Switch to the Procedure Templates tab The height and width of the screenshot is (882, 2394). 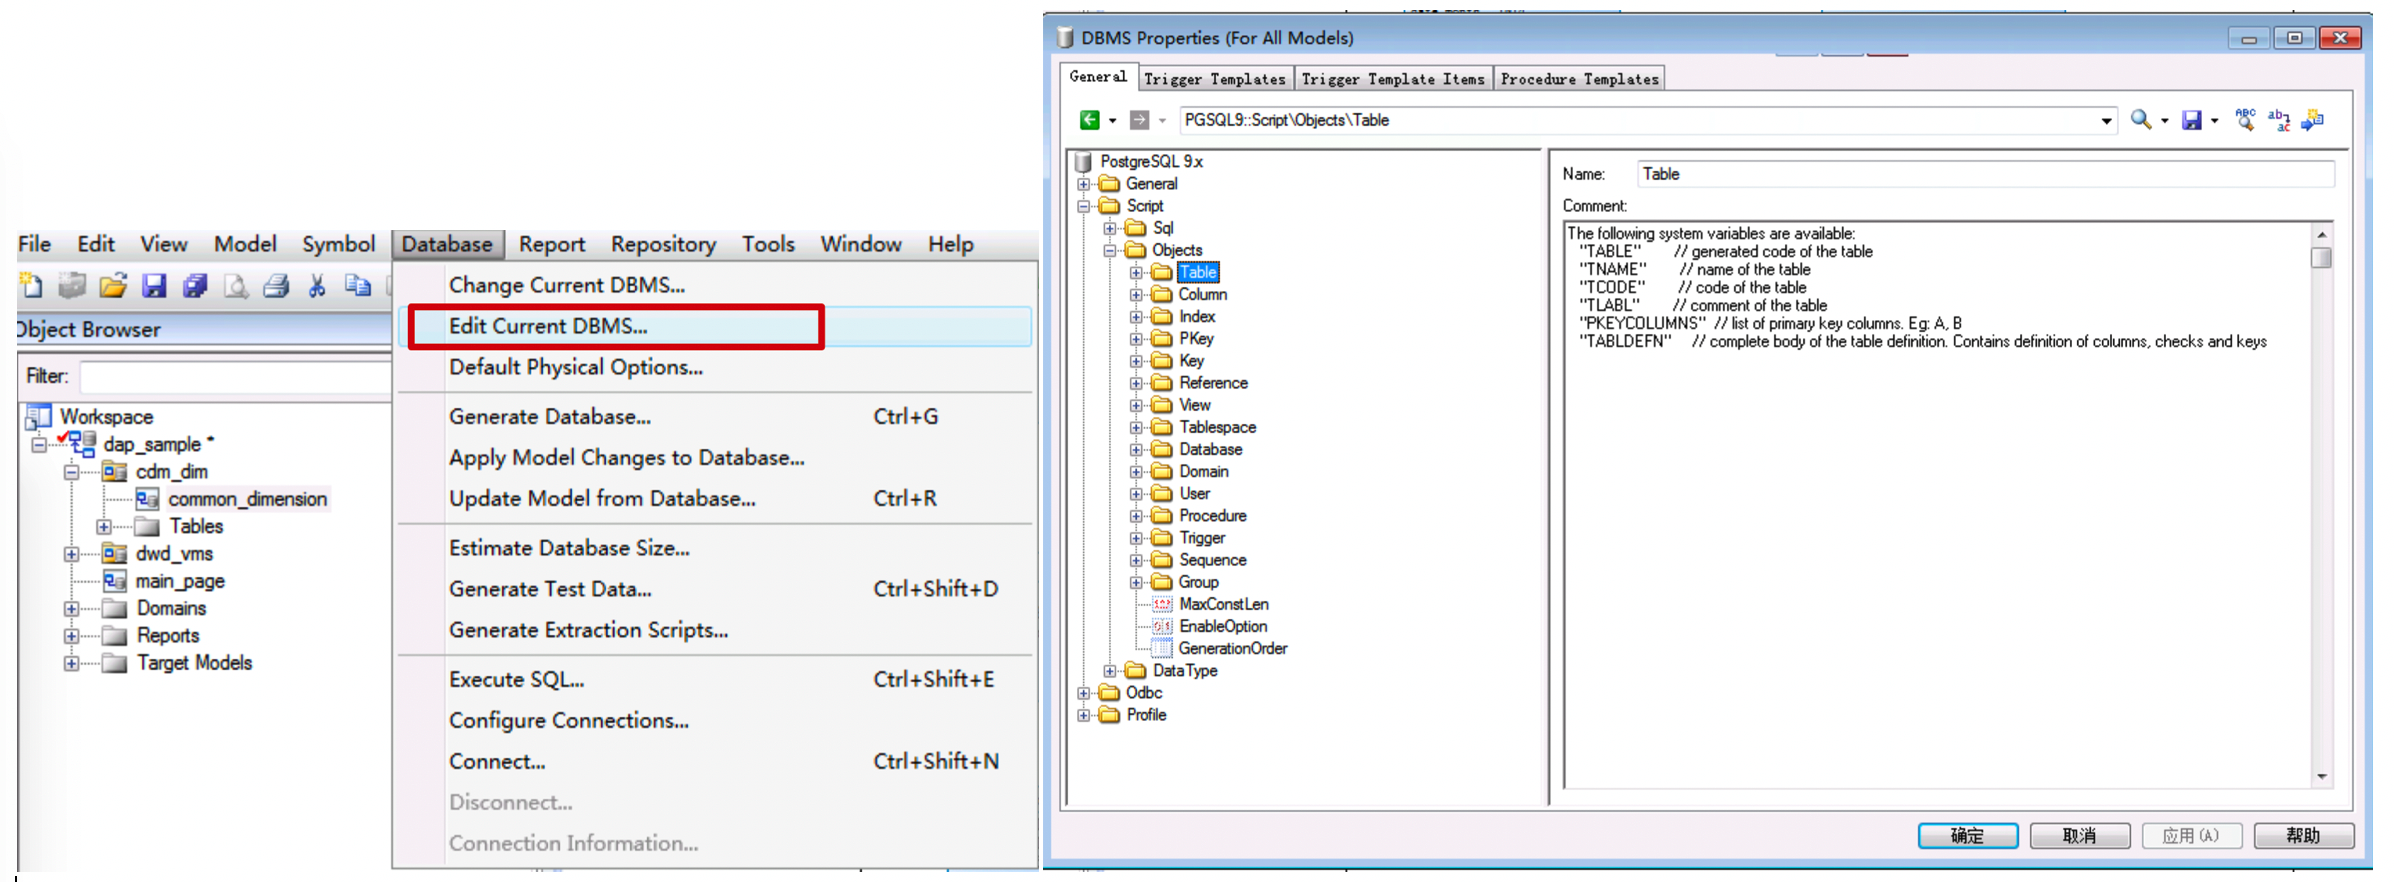pyautogui.click(x=1579, y=79)
